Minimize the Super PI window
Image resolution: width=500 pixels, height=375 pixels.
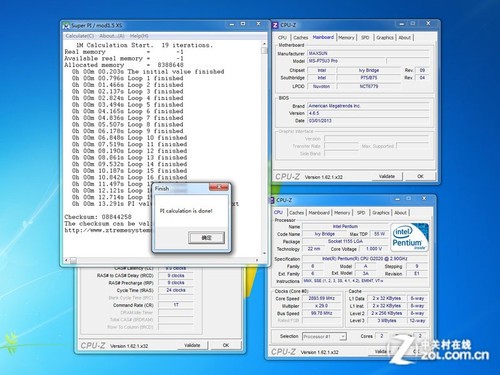coord(232,24)
